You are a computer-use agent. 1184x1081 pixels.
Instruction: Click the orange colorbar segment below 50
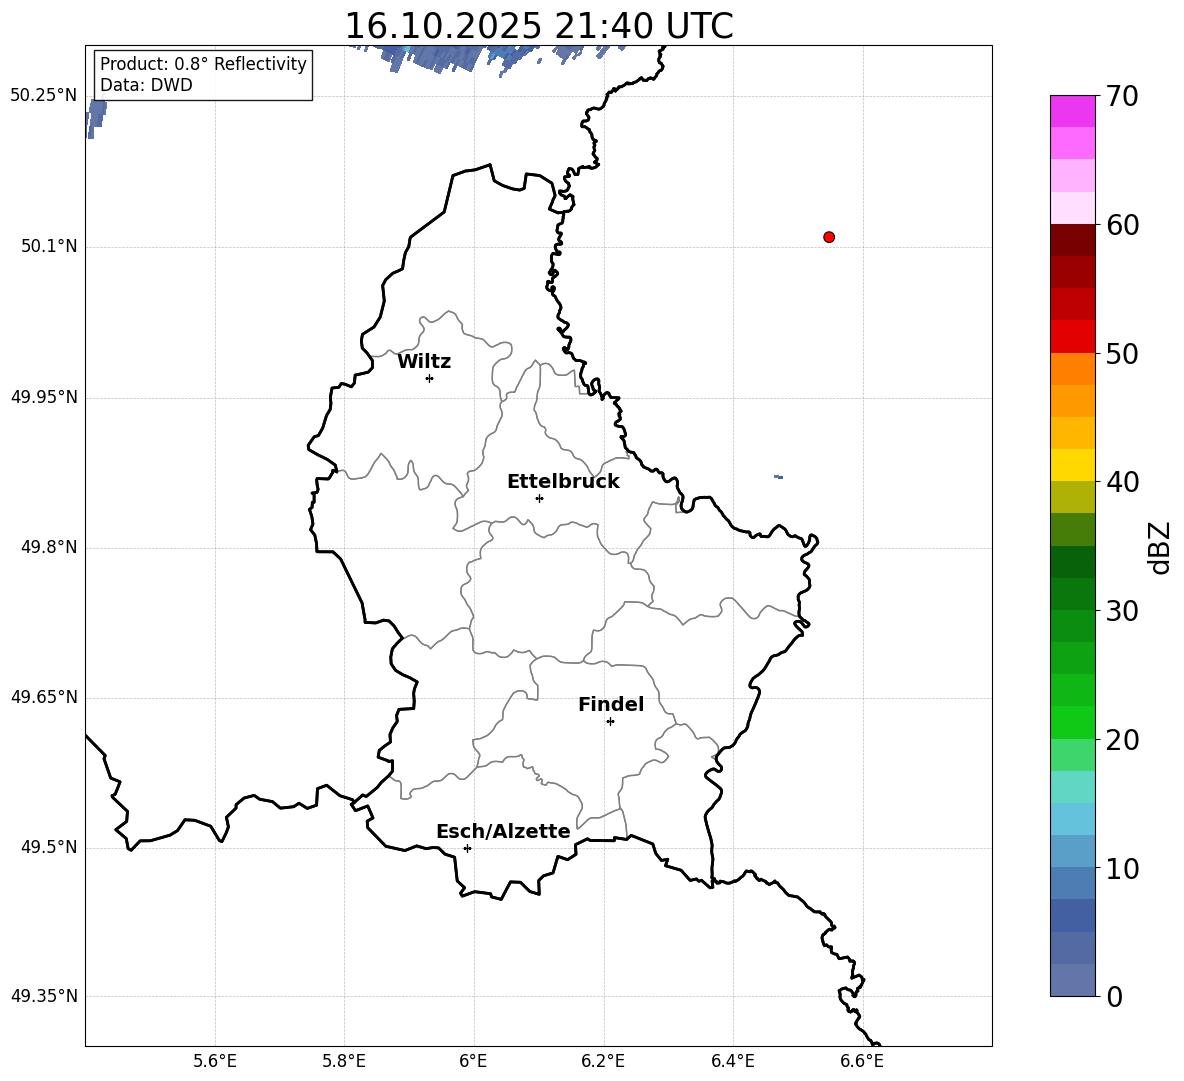tap(1072, 369)
